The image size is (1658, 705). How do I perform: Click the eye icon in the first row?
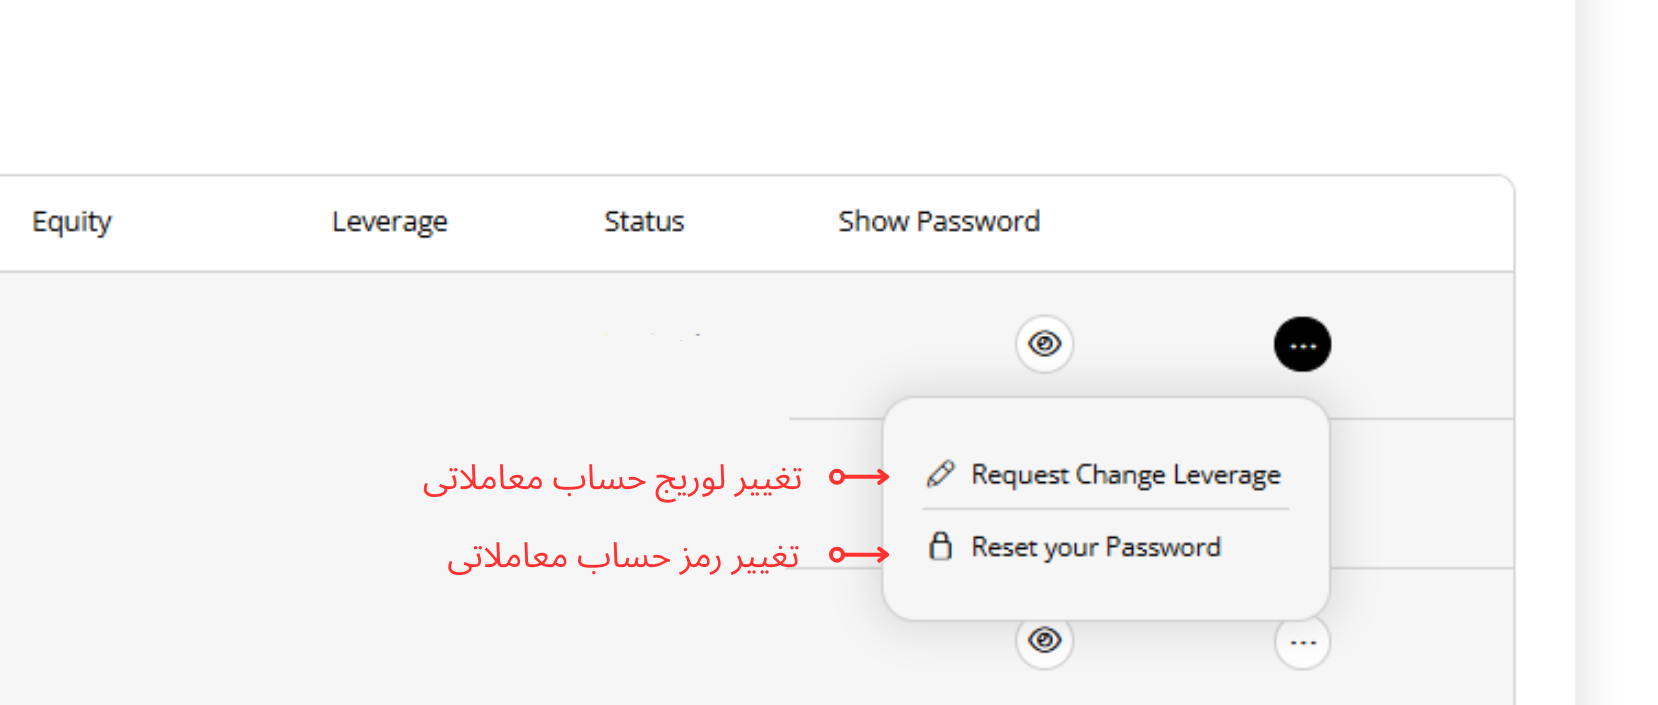pos(1044,344)
